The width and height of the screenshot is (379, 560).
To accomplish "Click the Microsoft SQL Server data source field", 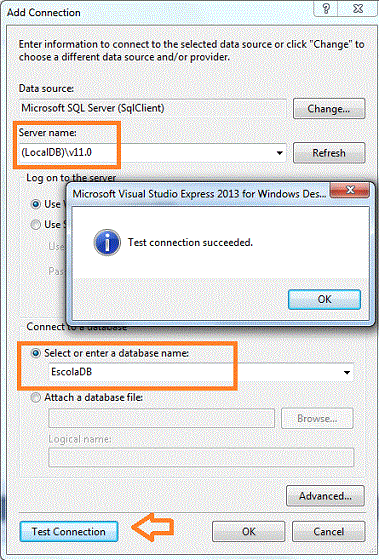I will (153, 108).
